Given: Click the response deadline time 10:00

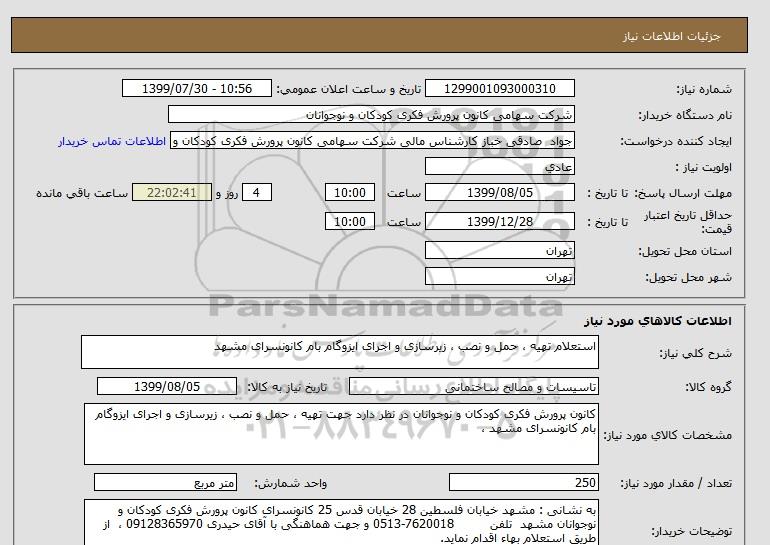Looking at the screenshot, I should click(x=350, y=192).
